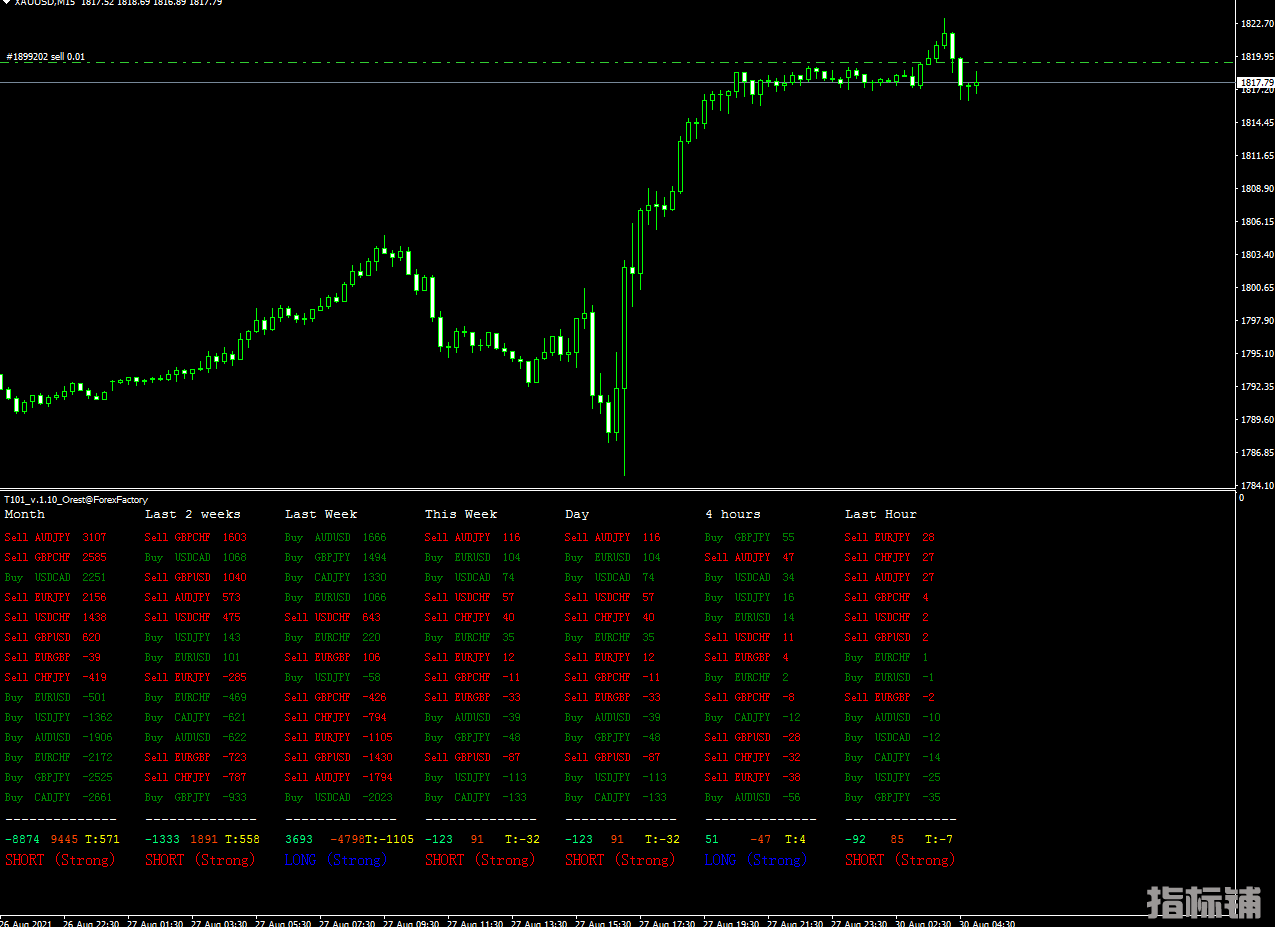Click the This Week column header
The image size is (1275, 927).
click(461, 514)
